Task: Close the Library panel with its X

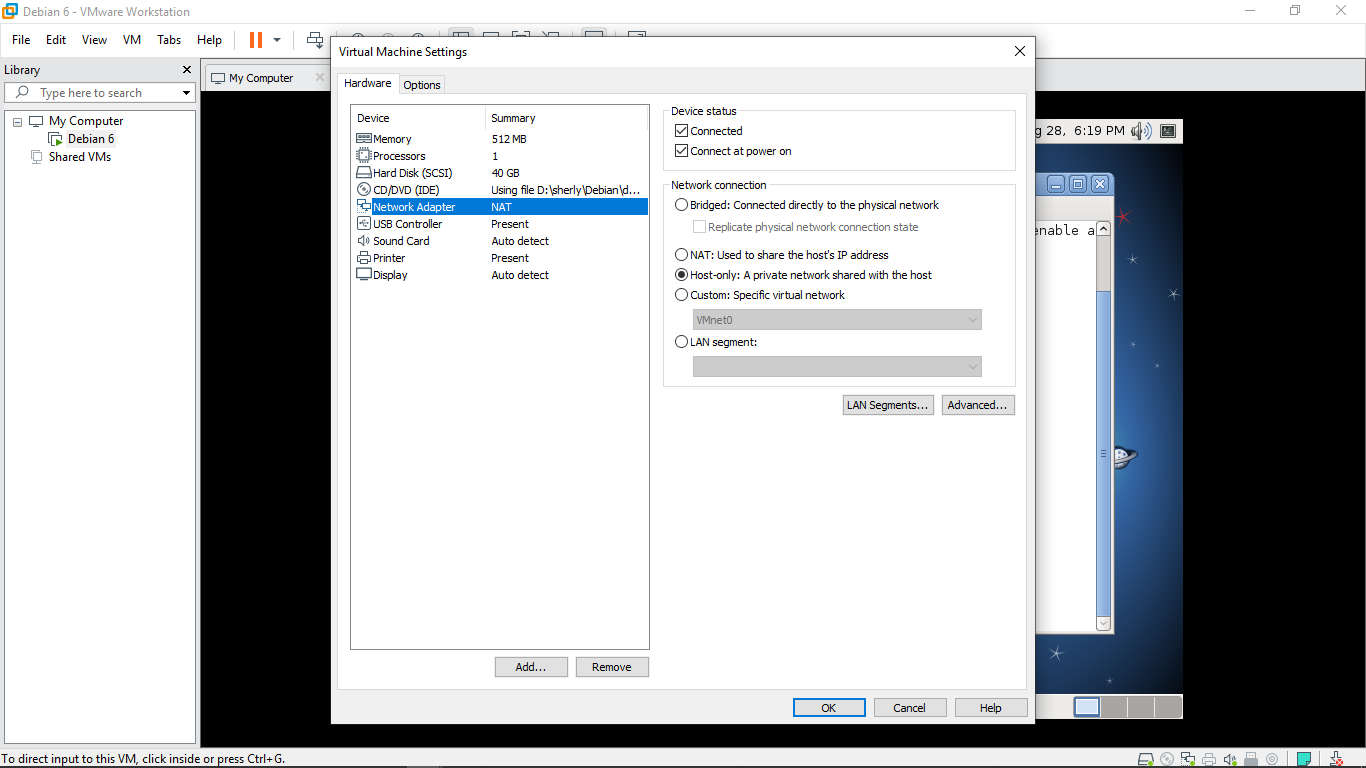Action: [186, 70]
